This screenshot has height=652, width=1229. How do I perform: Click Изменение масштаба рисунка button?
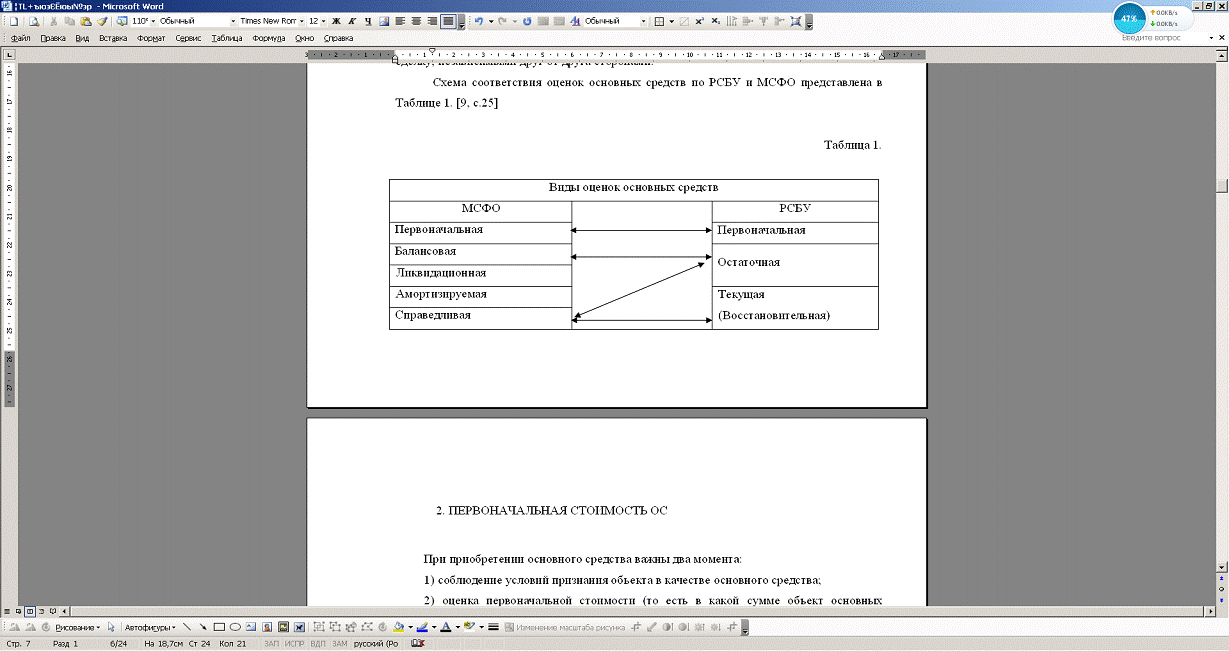click(565, 628)
